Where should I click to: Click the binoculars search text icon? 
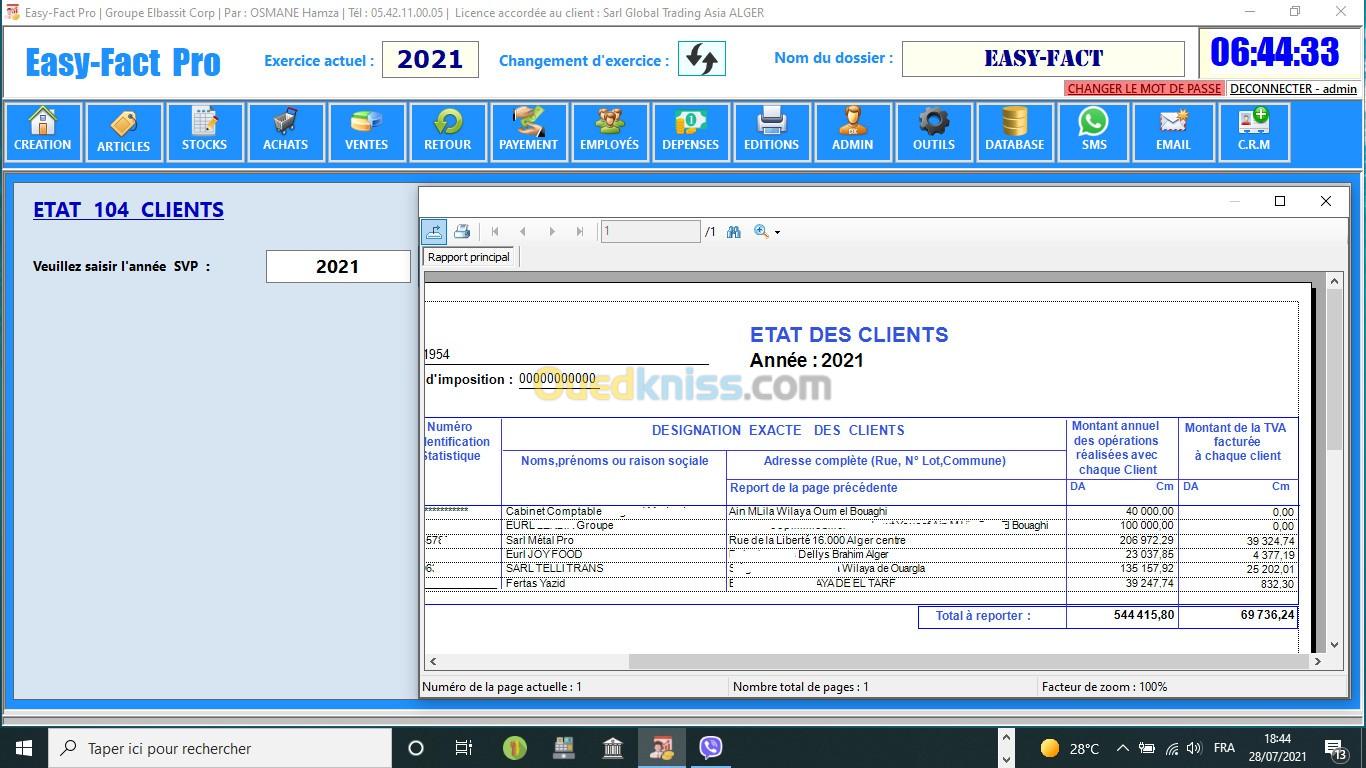[734, 231]
